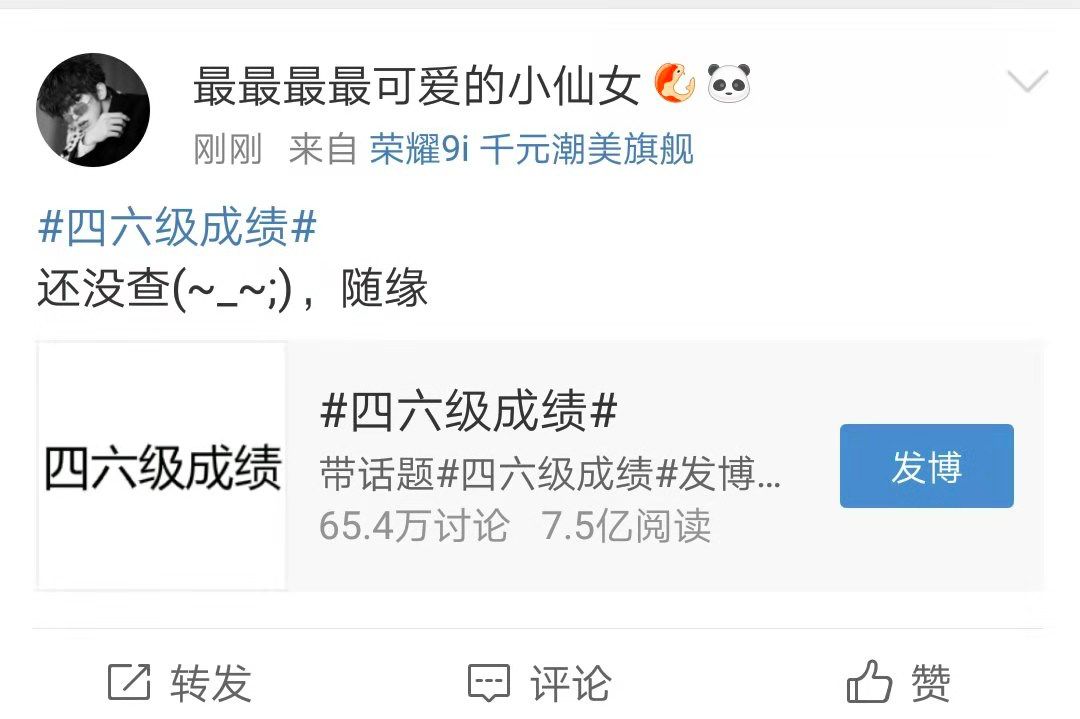1080x719 pixels.
Task: Tap the 转发 label
Action: 211,683
